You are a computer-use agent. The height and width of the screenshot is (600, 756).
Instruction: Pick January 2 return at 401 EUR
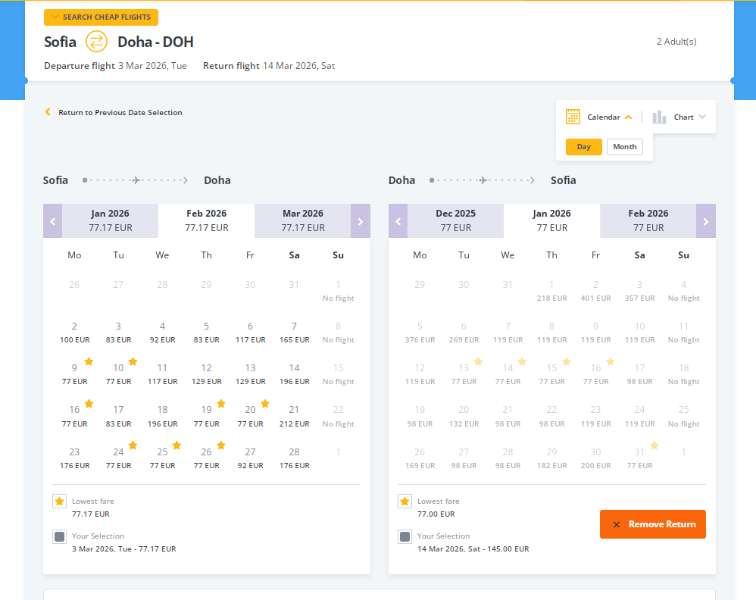coord(595,291)
